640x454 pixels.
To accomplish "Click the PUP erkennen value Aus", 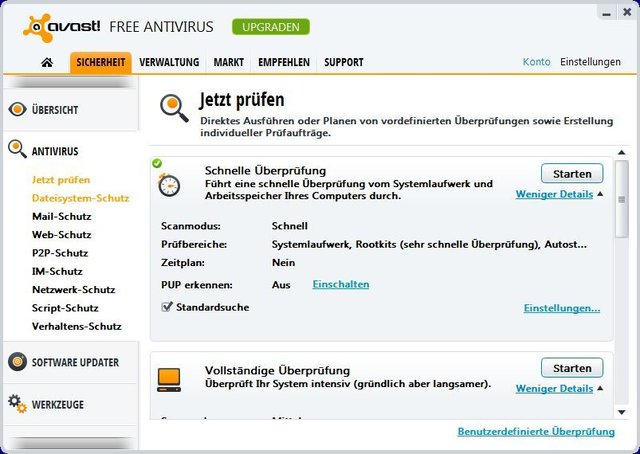I will 281,285.
